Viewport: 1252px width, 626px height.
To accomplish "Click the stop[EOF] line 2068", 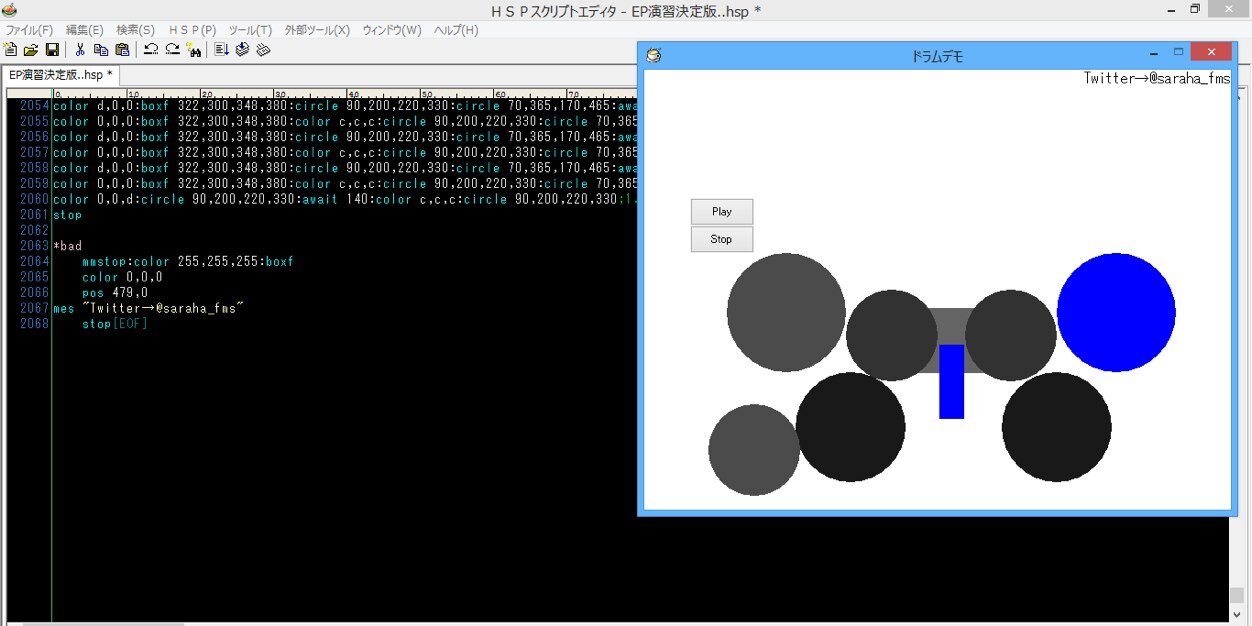I will 115,324.
